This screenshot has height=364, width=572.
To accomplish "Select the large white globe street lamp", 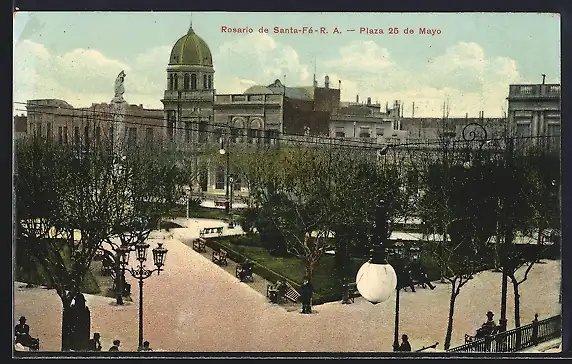I will [x=376, y=281].
